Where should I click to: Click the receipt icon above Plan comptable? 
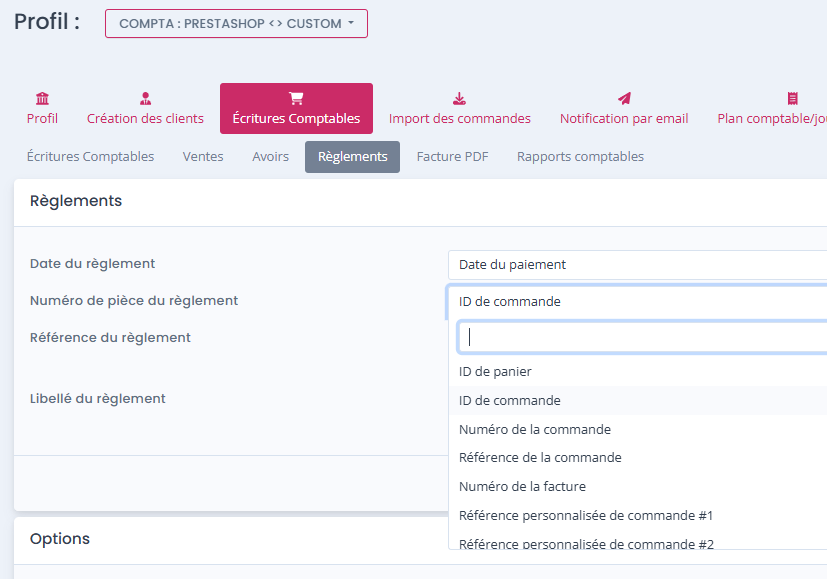tap(793, 98)
